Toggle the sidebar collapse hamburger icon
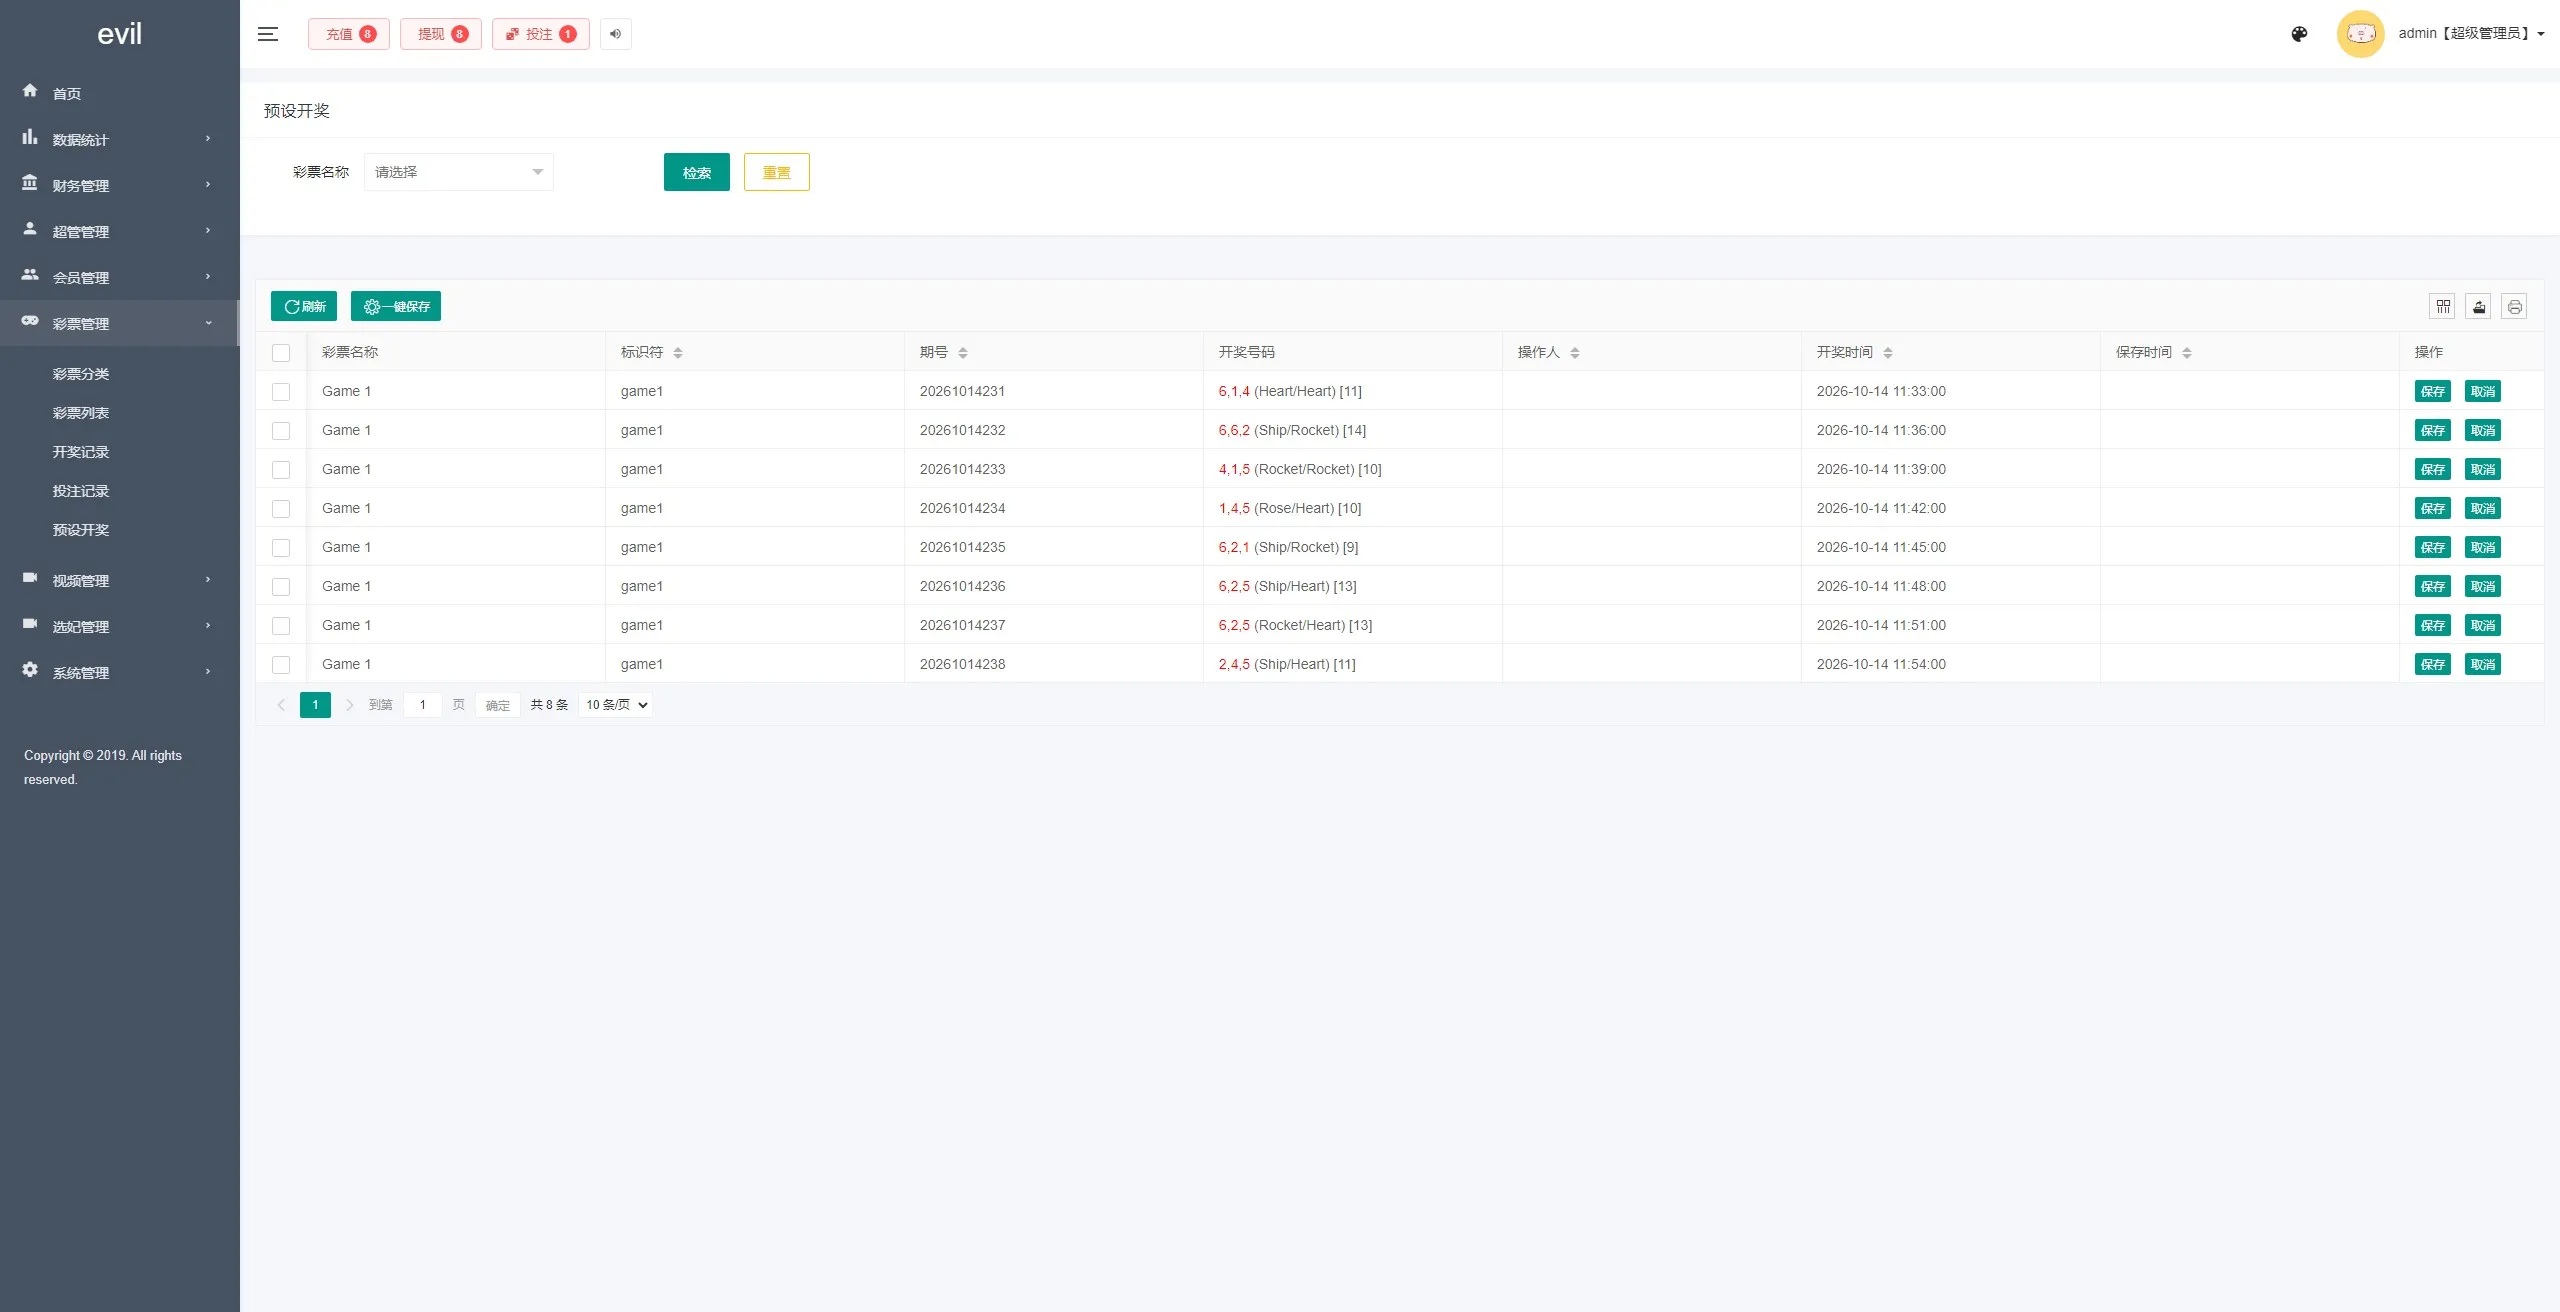The image size is (2560, 1312). click(267, 34)
